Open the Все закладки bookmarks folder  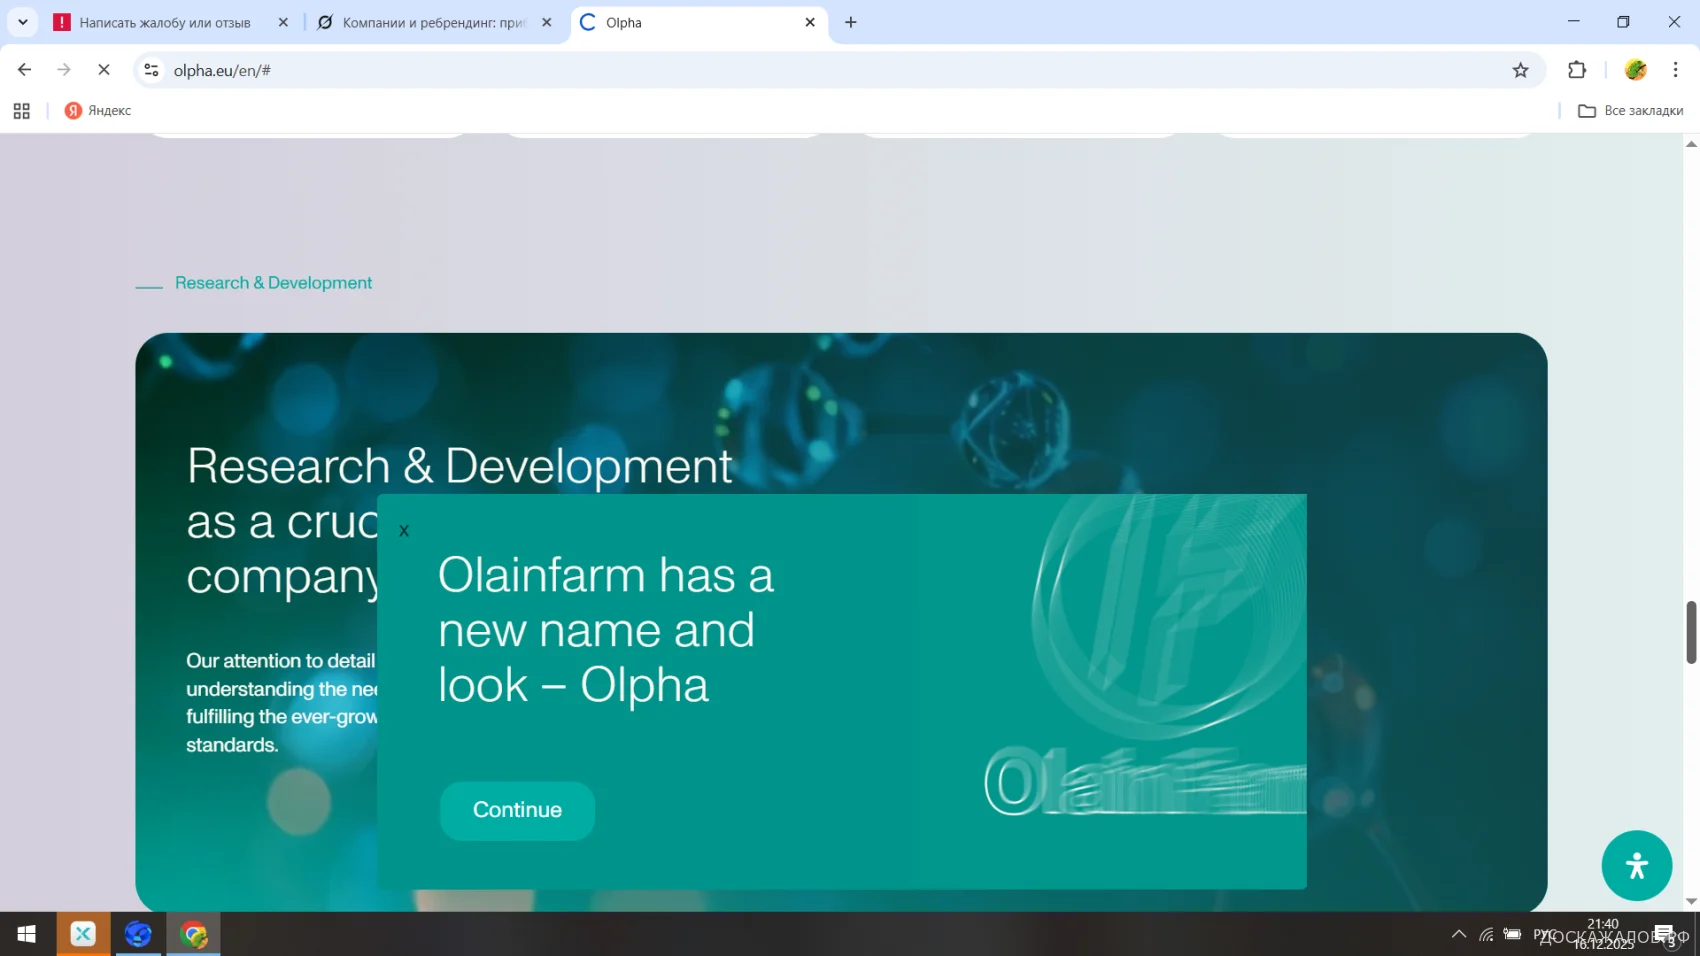click(1631, 111)
